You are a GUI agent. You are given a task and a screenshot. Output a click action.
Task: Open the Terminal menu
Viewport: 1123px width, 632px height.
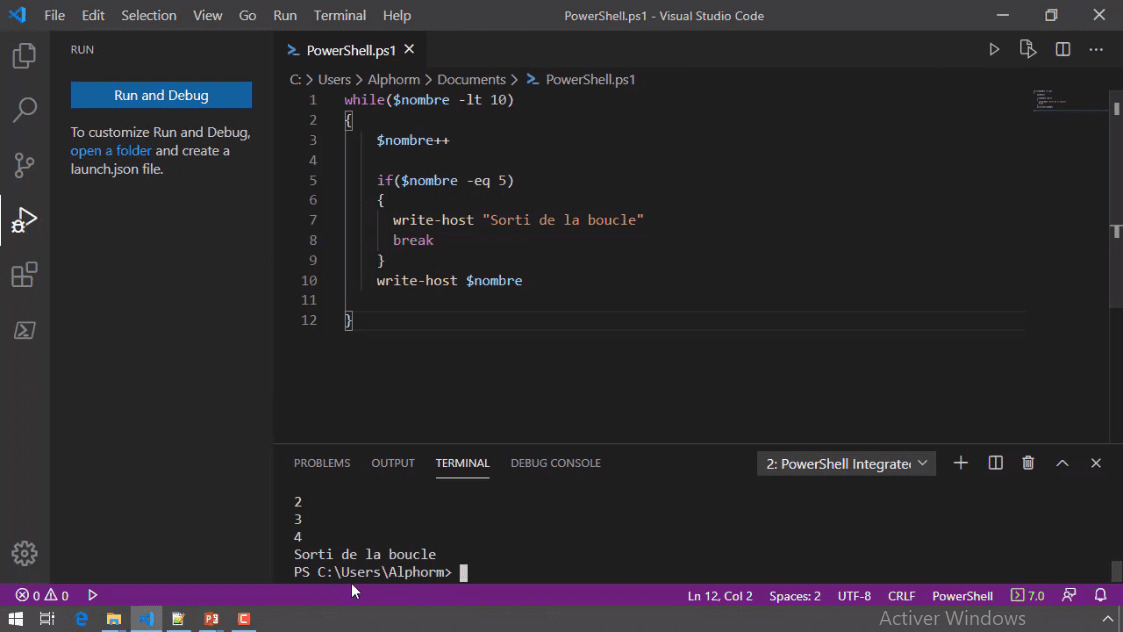339,15
